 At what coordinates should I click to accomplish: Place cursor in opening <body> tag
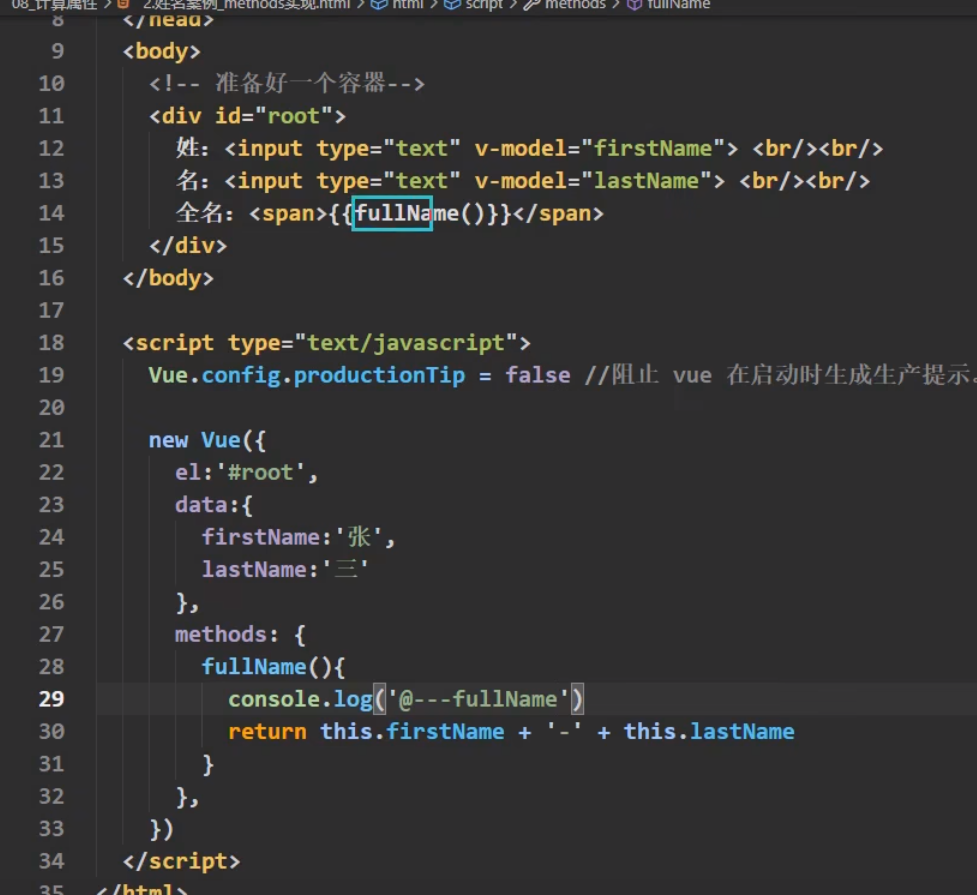point(161,51)
